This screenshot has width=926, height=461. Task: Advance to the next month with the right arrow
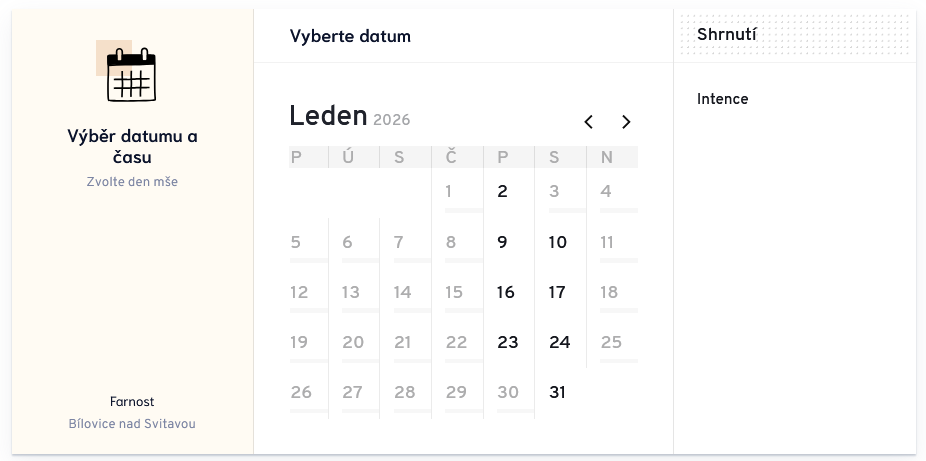[x=626, y=122]
